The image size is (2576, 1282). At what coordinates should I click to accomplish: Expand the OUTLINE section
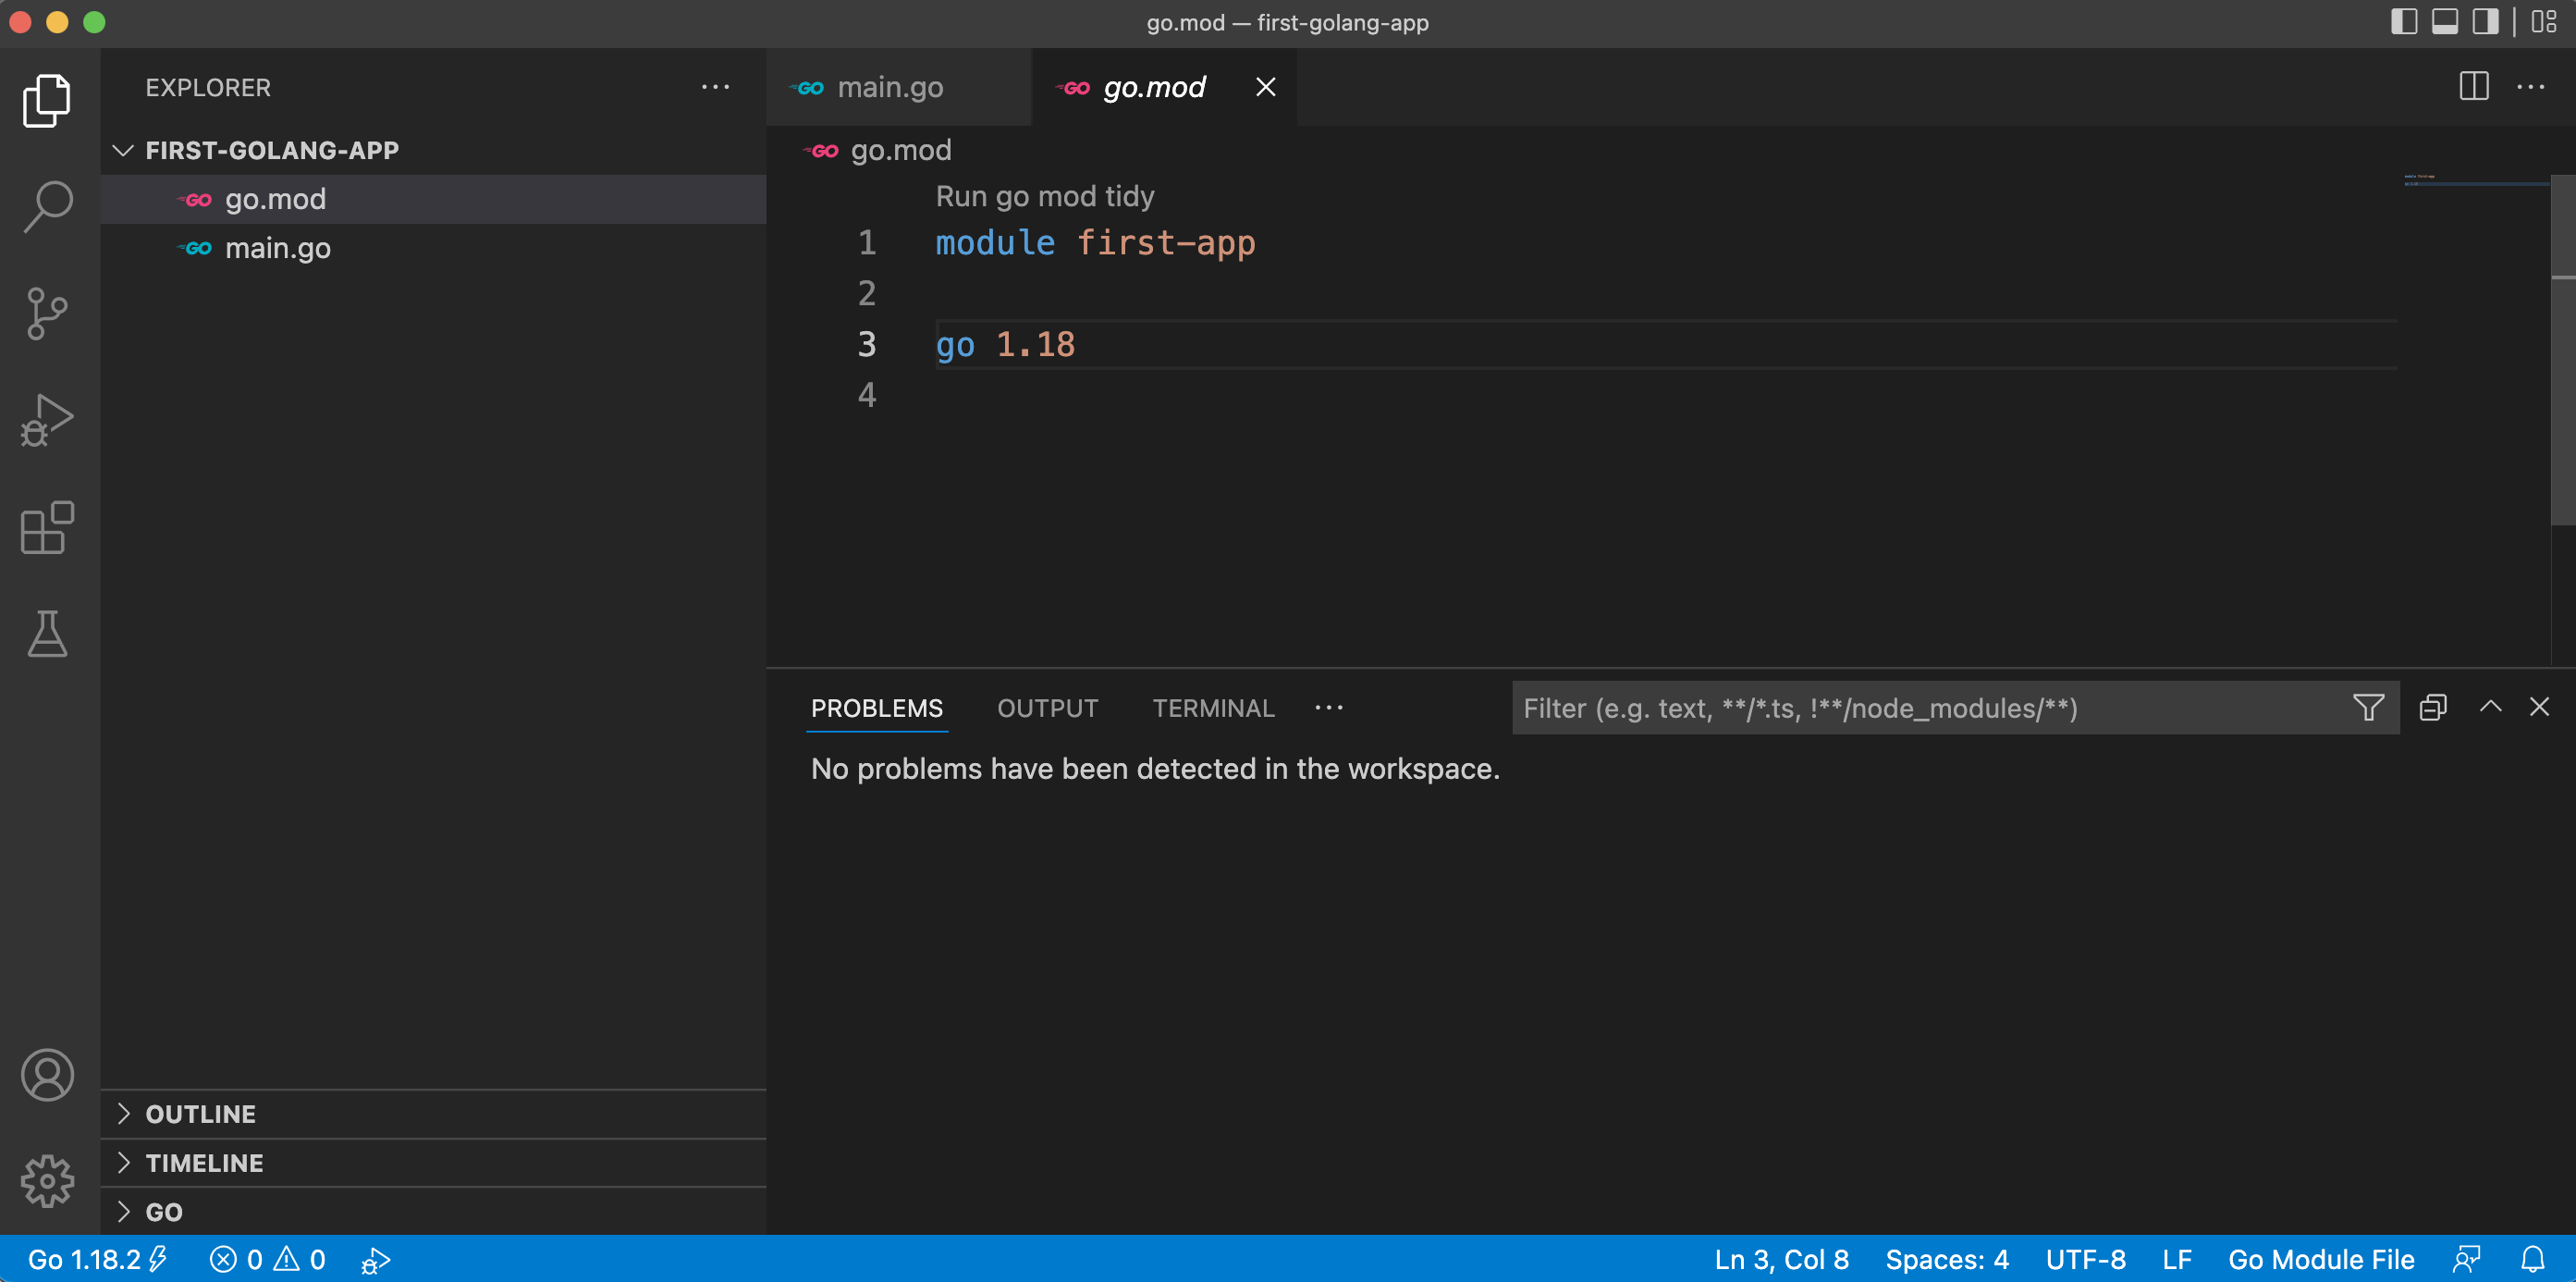coord(433,1113)
